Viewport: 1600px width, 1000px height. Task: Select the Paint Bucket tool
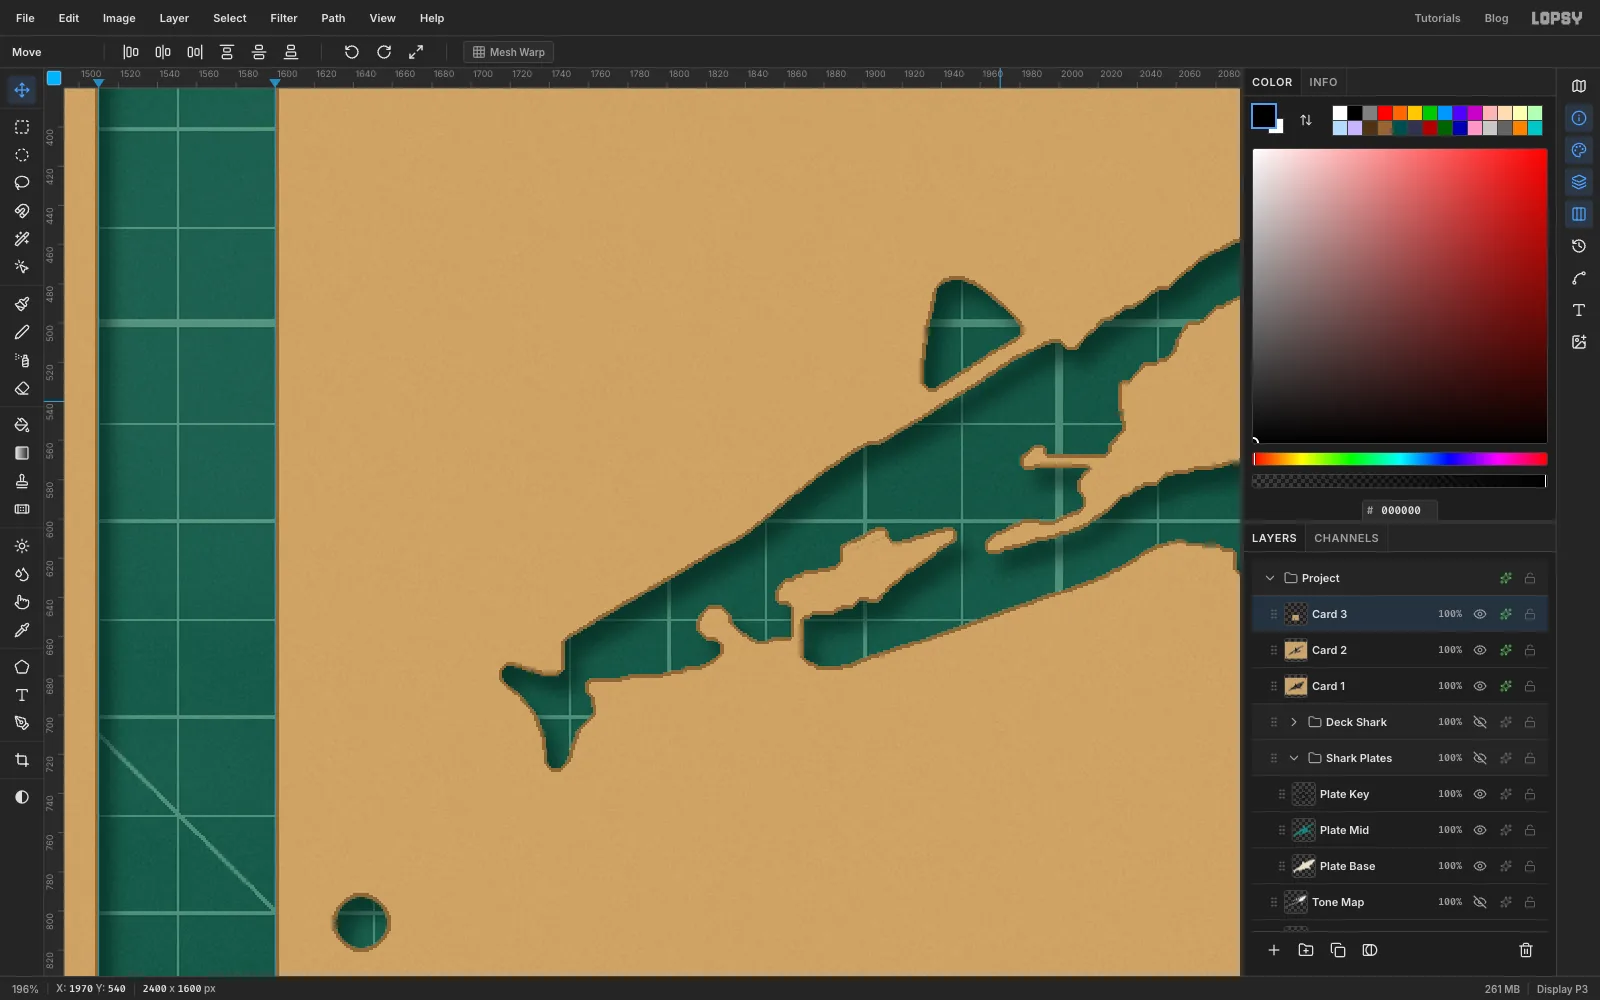coord(22,425)
